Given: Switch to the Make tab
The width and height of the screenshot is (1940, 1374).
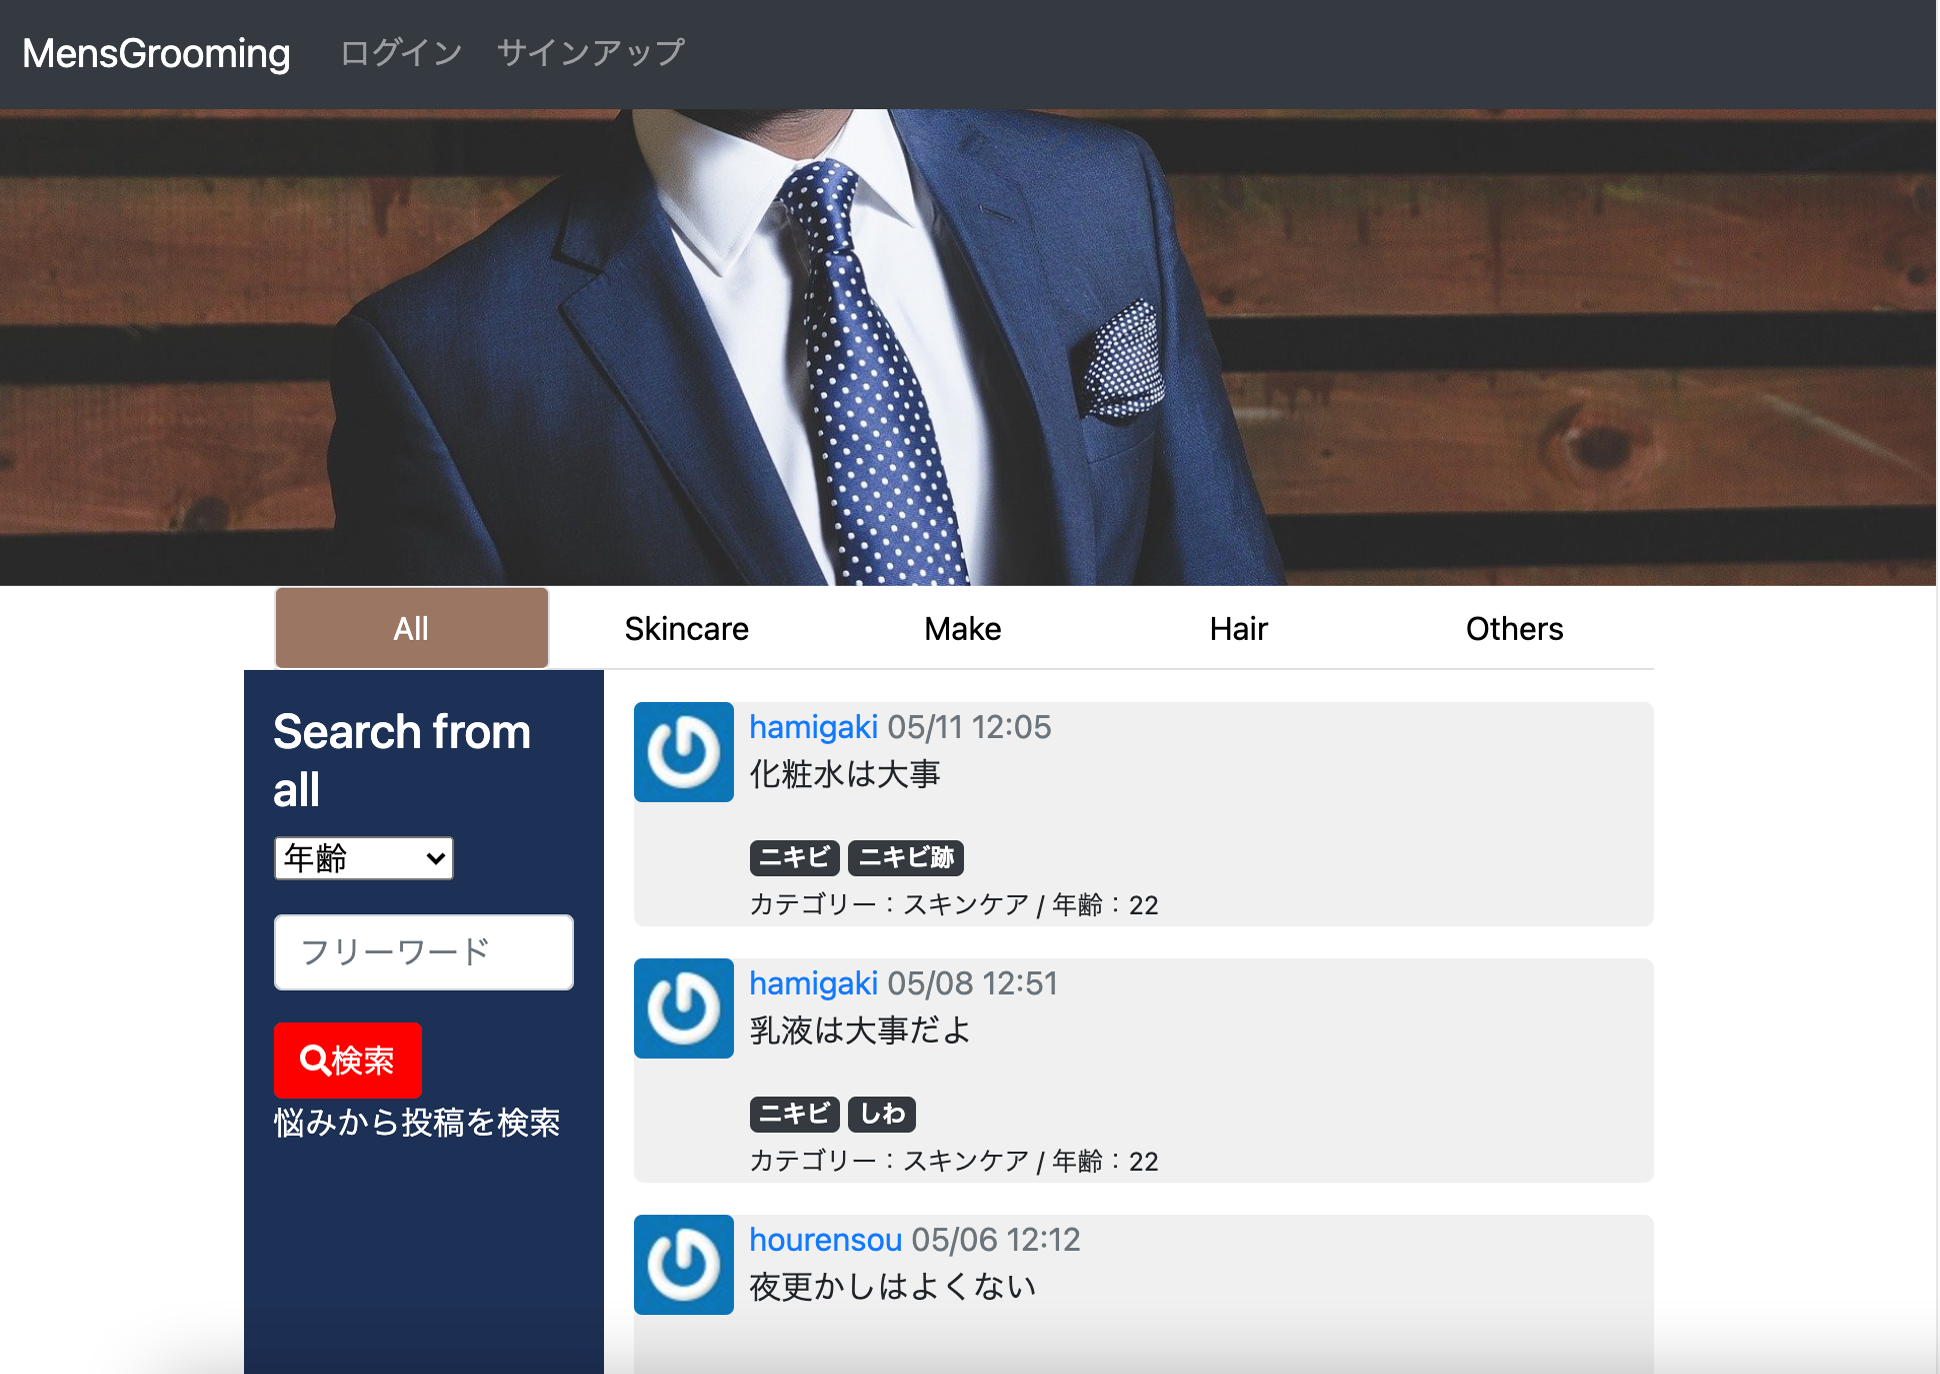Looking at the screenshot, I should point(962,628).
